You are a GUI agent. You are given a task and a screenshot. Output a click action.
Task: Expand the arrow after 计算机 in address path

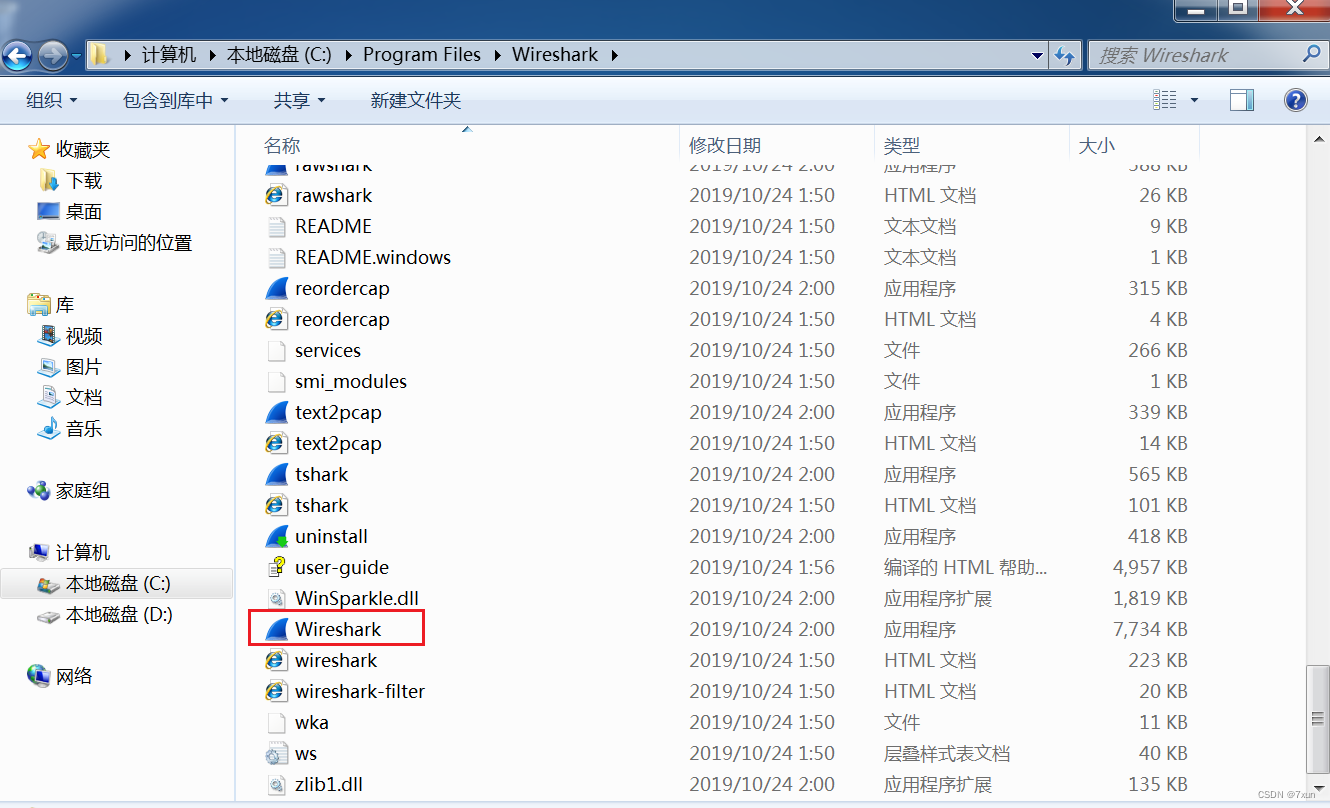click(x=211, y=55)
